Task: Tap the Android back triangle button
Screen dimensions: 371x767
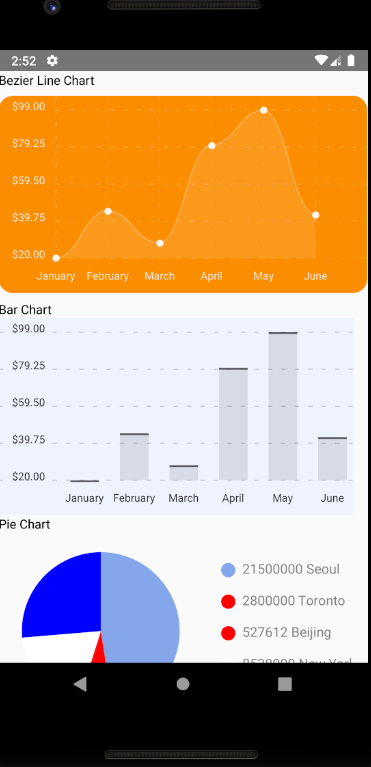Action: 80,684
